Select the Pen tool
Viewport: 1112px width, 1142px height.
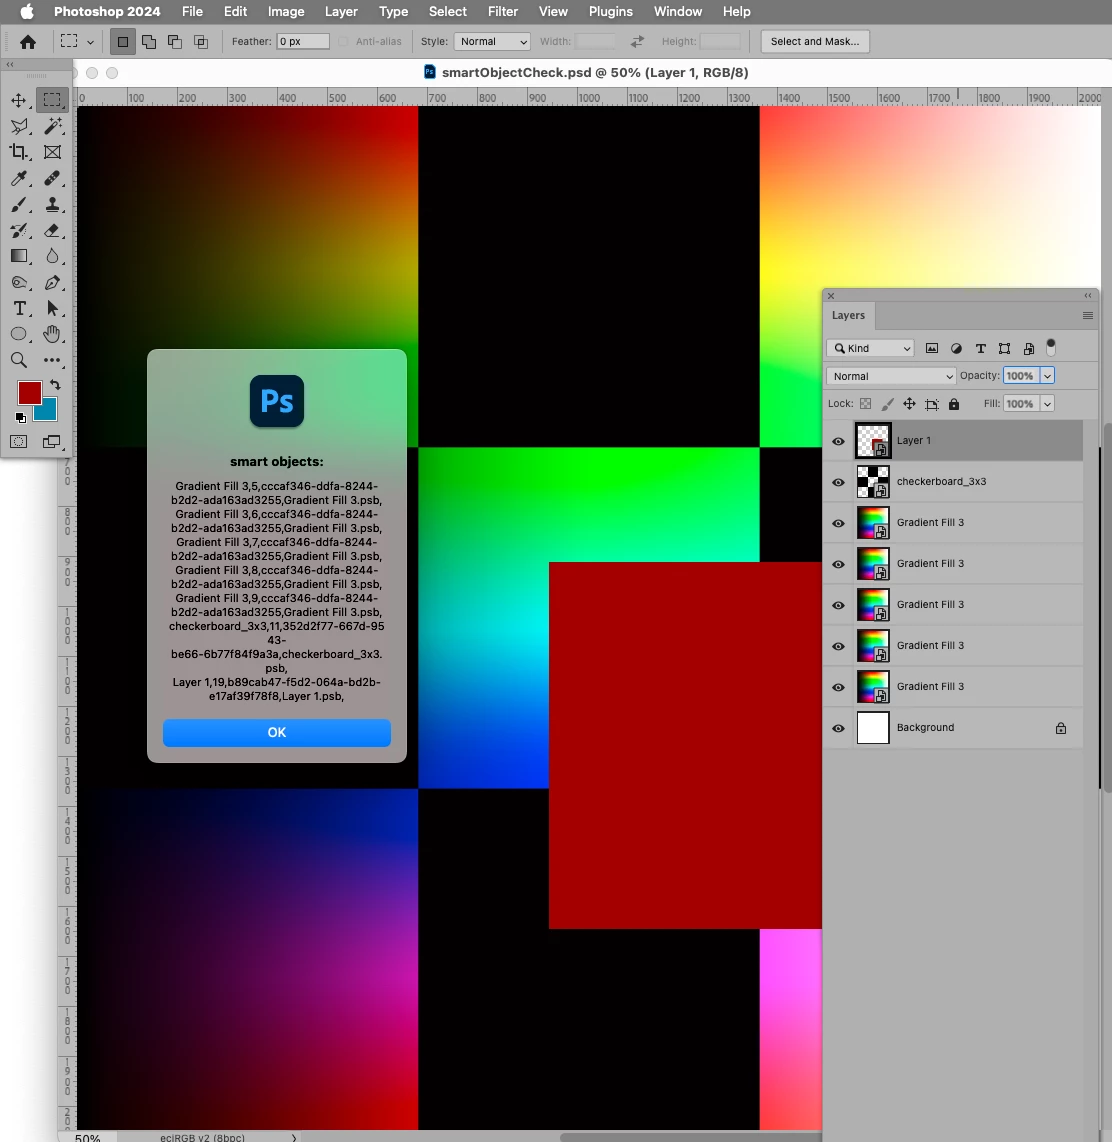(52, 283)
